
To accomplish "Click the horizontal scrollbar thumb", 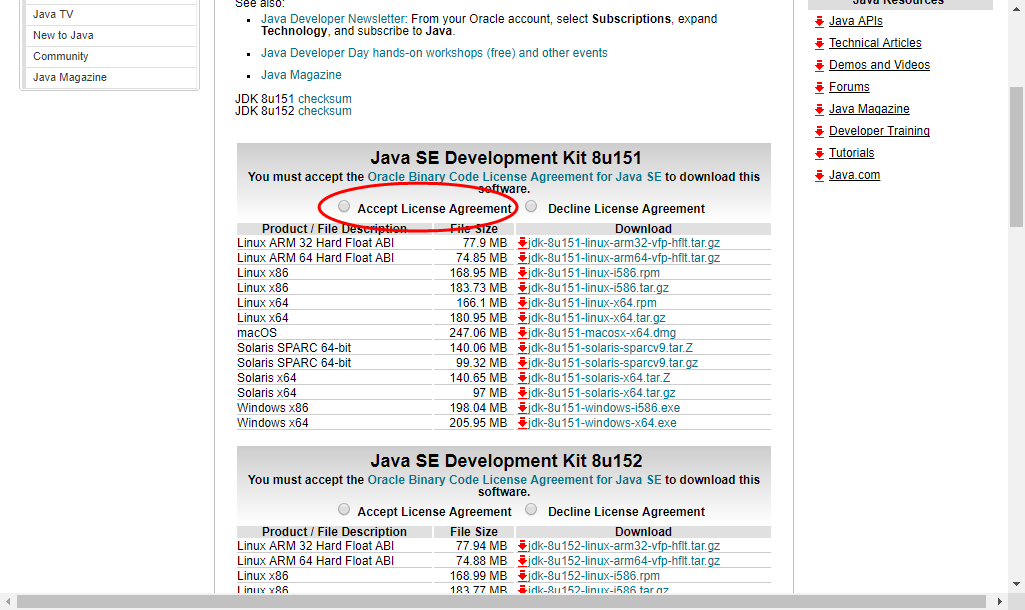I will pos(501,602).
